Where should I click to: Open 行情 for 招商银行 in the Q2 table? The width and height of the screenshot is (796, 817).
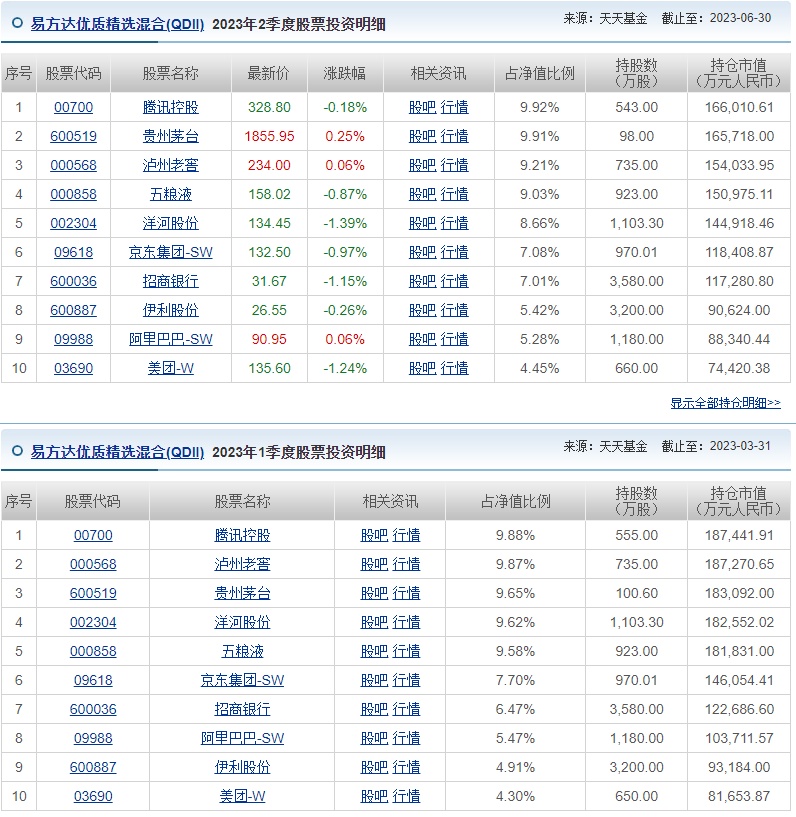pyautogui.click(x=455, y=281)
